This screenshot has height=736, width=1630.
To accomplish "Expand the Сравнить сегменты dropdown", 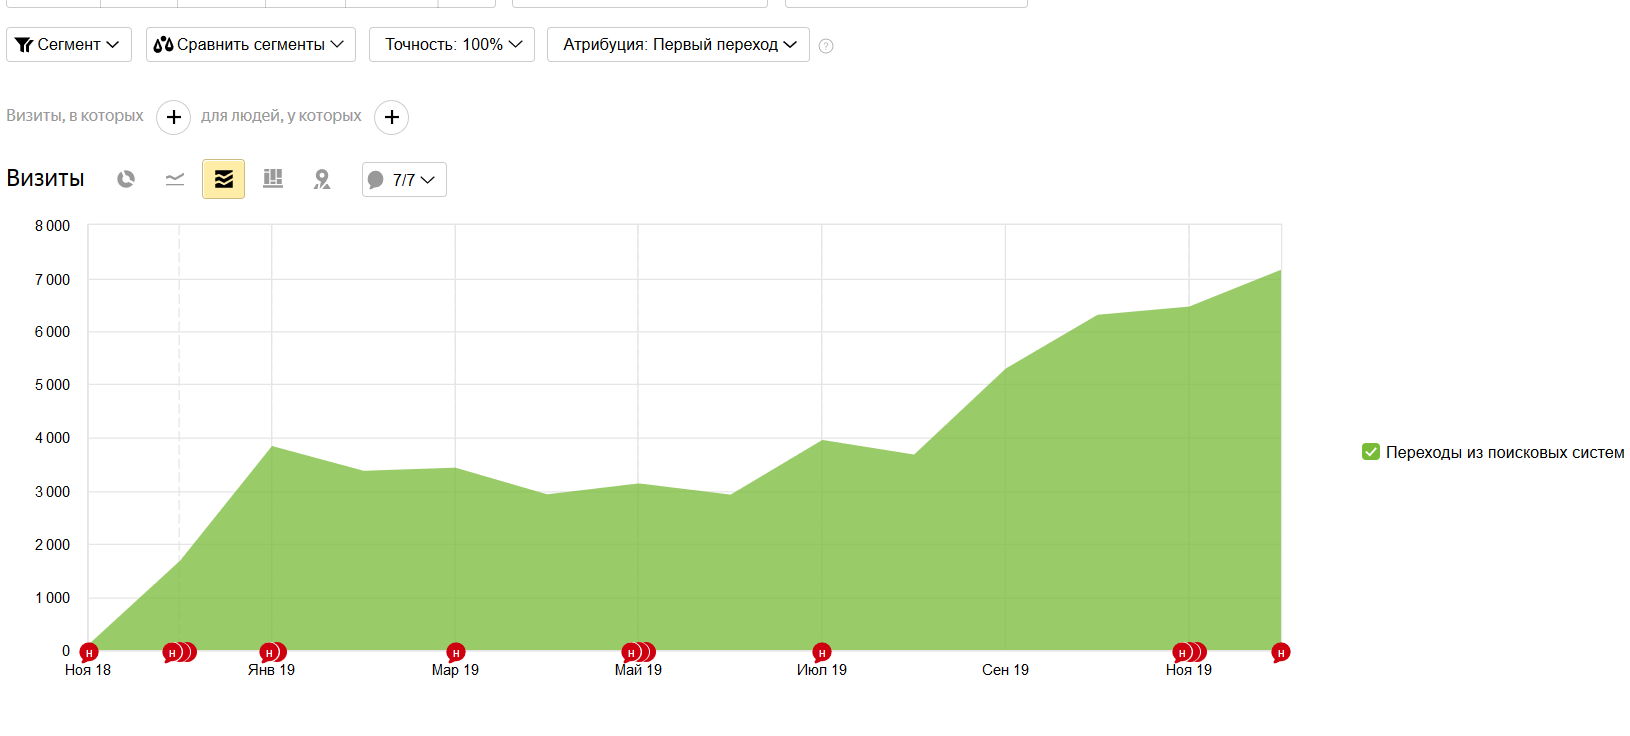I will pyautogui.click(x=250, y=44).
